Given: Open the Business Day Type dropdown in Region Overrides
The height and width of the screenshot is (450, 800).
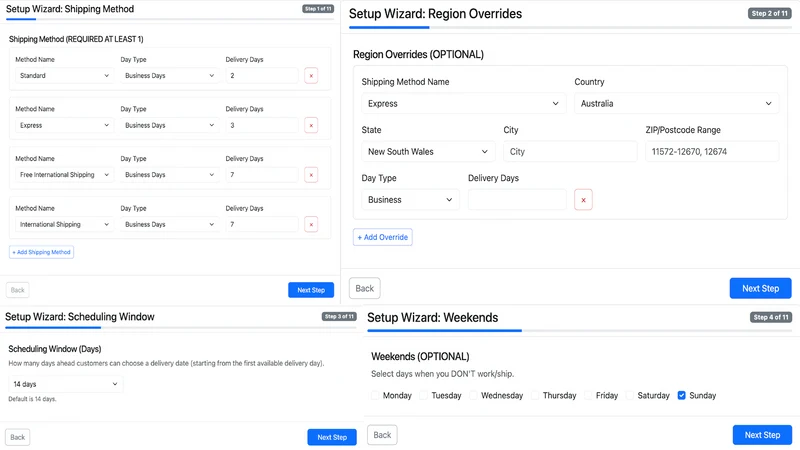Looking at the screenshot, I should coord(410,200).
